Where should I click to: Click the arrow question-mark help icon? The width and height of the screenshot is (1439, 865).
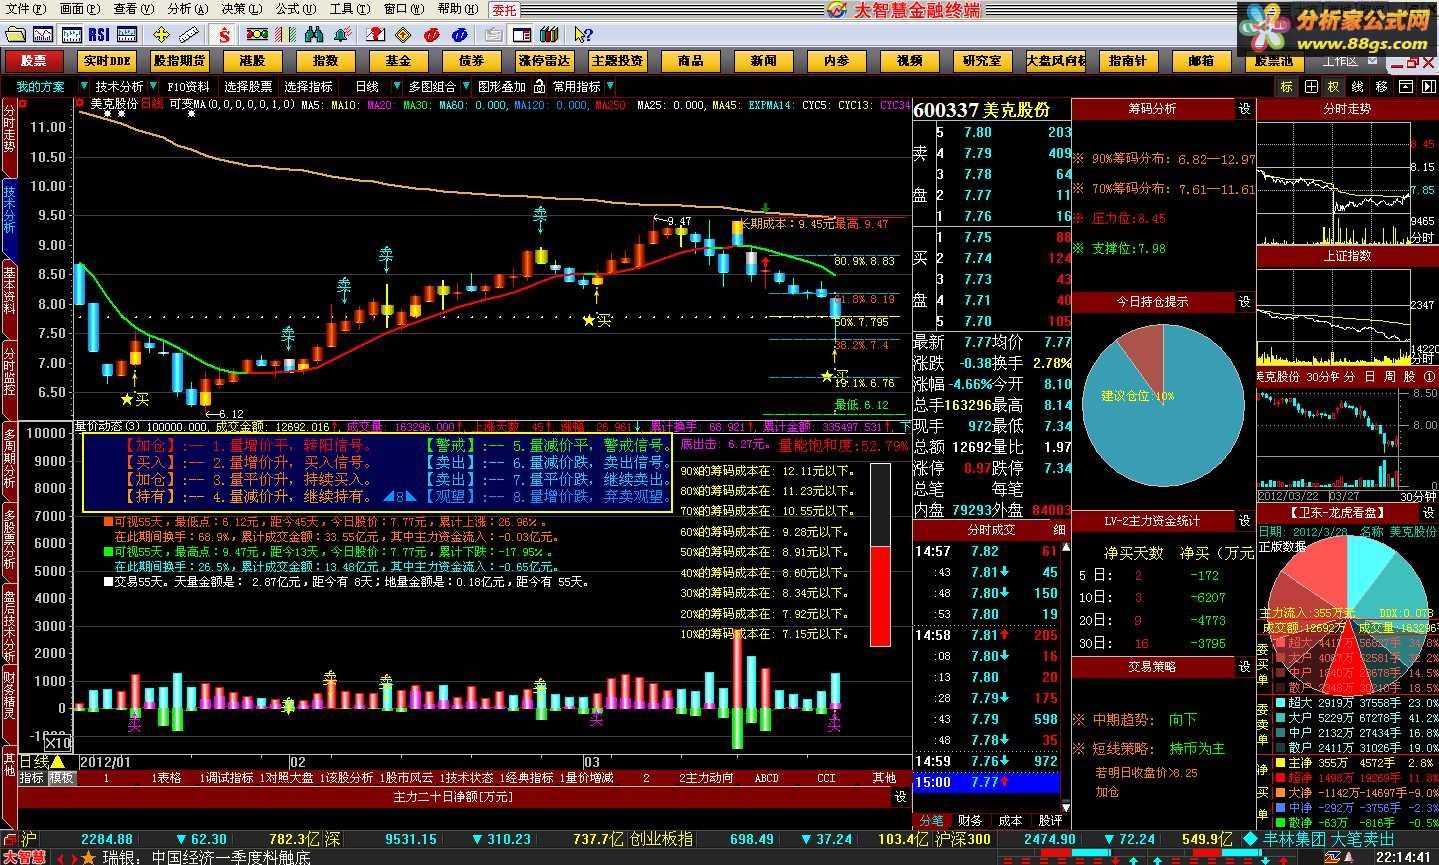click(583, 35)
